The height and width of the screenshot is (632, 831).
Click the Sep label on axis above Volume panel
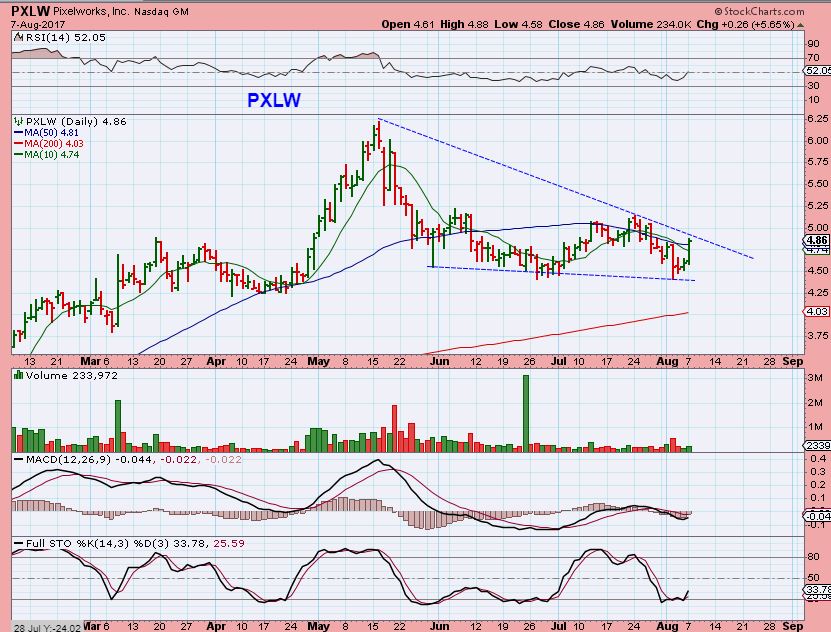pyautogui.click(x=793, y=361)
